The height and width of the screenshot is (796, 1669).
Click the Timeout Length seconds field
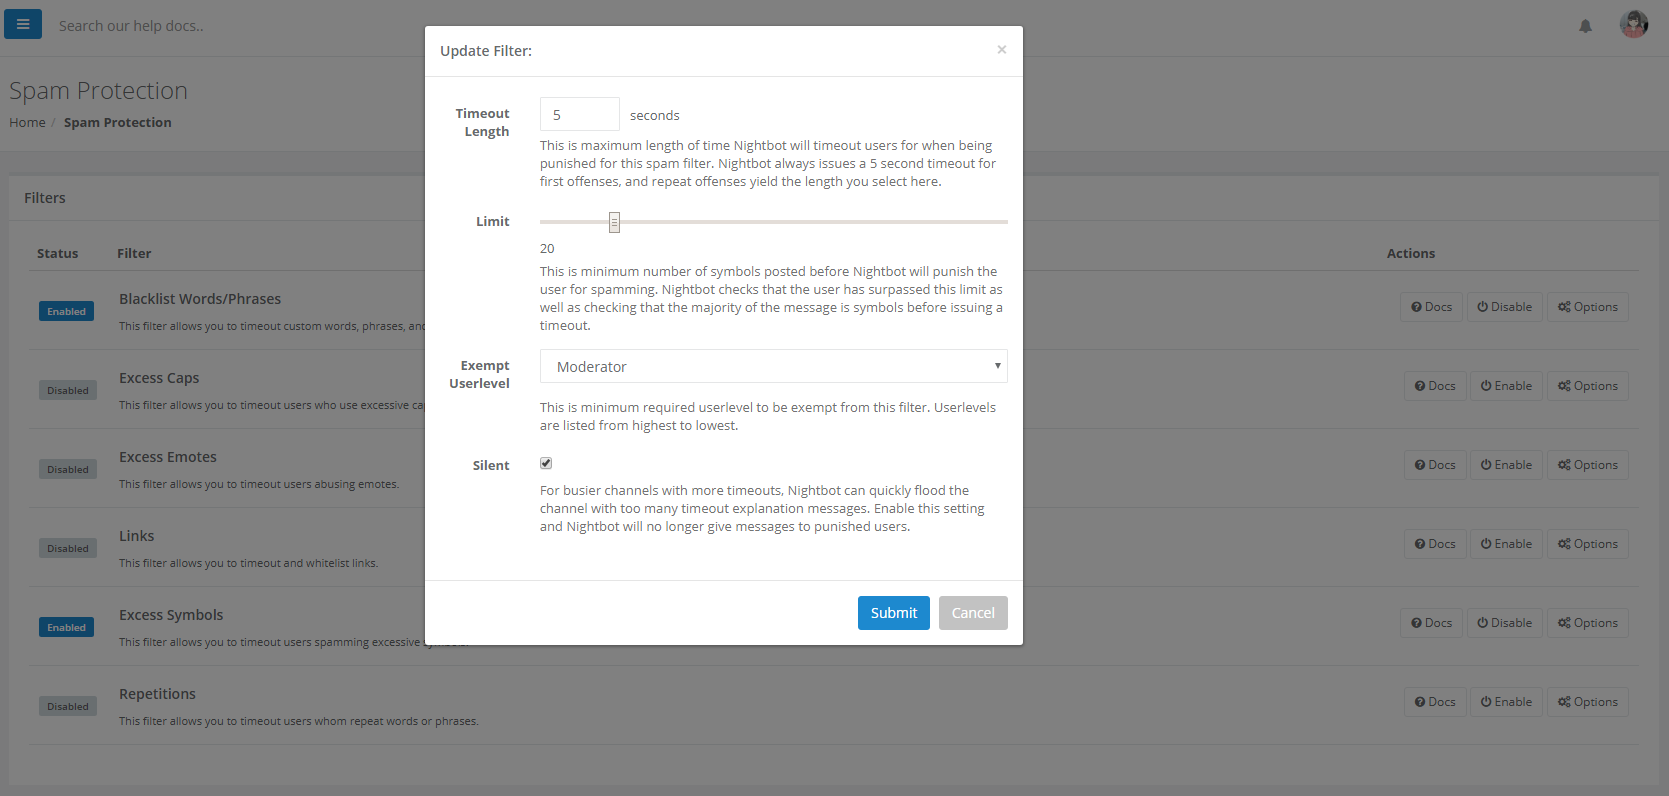point(580,114)
